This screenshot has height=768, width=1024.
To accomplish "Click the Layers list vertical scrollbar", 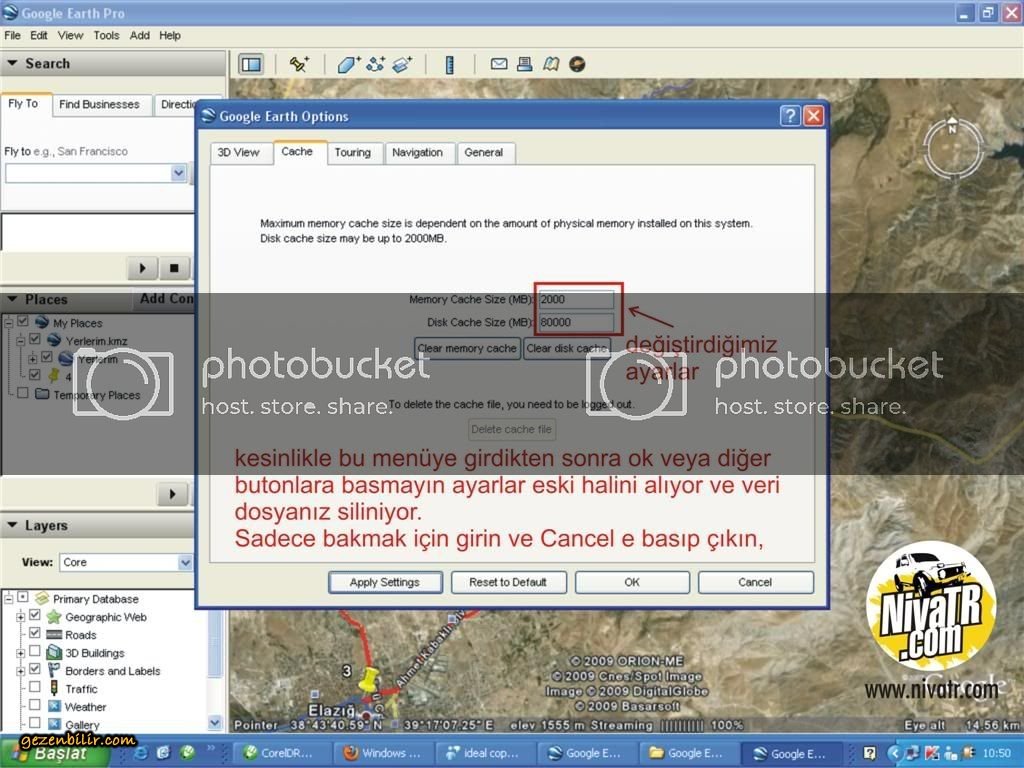I will click(x=215, y=650).
